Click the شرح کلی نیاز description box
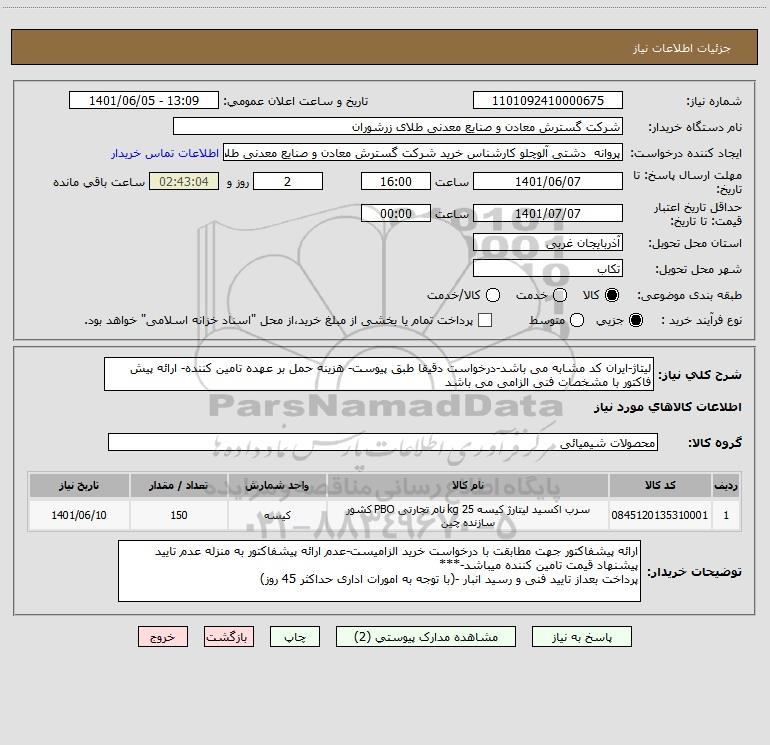Viewport: 770px width, 745px height. click(379, 375)
